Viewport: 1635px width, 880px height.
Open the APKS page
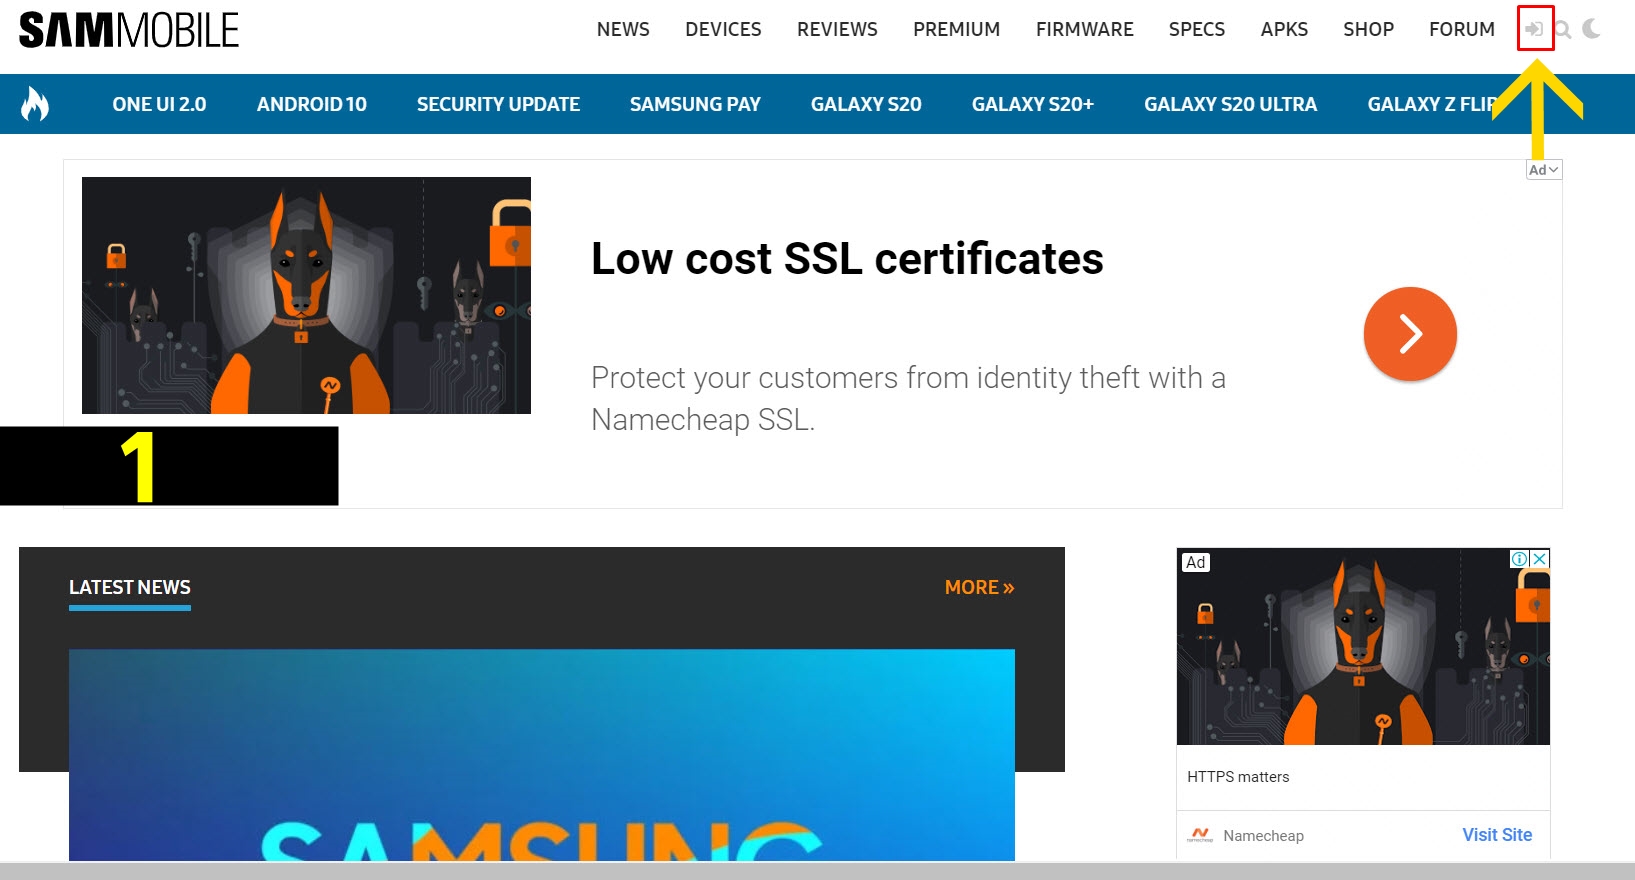1284,29
